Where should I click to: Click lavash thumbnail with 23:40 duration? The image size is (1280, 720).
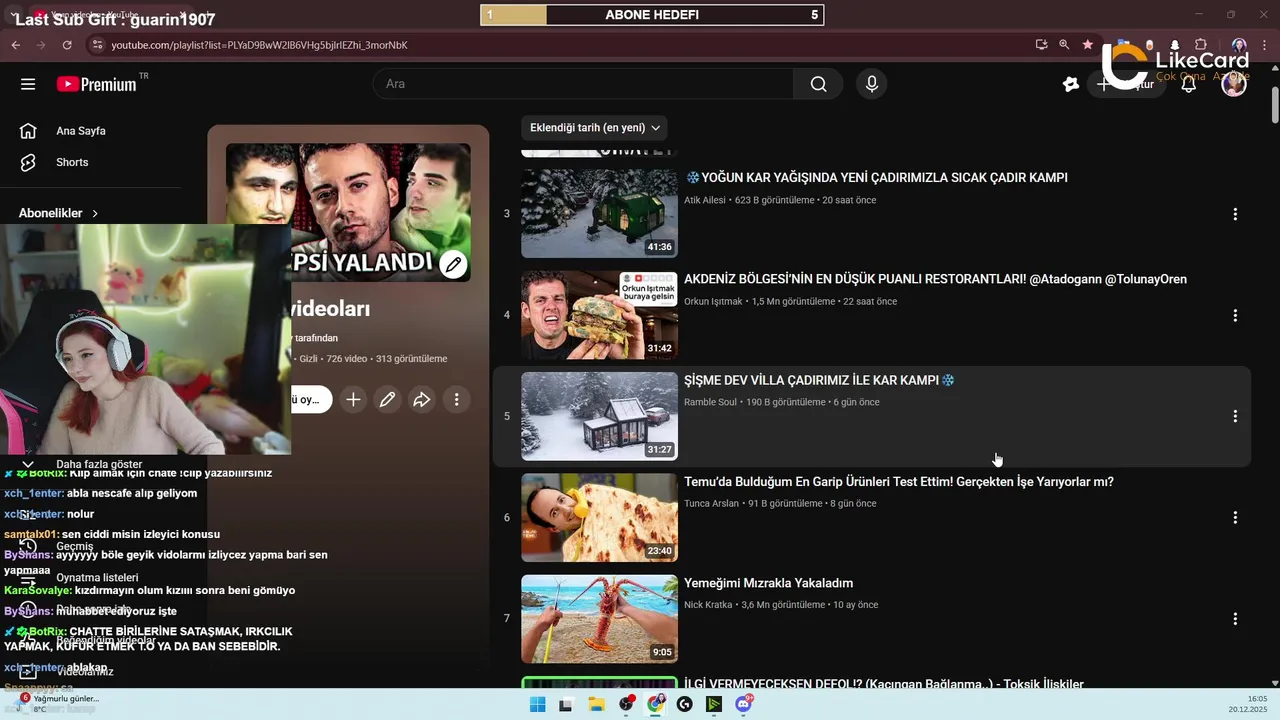(x=599, y=517)
